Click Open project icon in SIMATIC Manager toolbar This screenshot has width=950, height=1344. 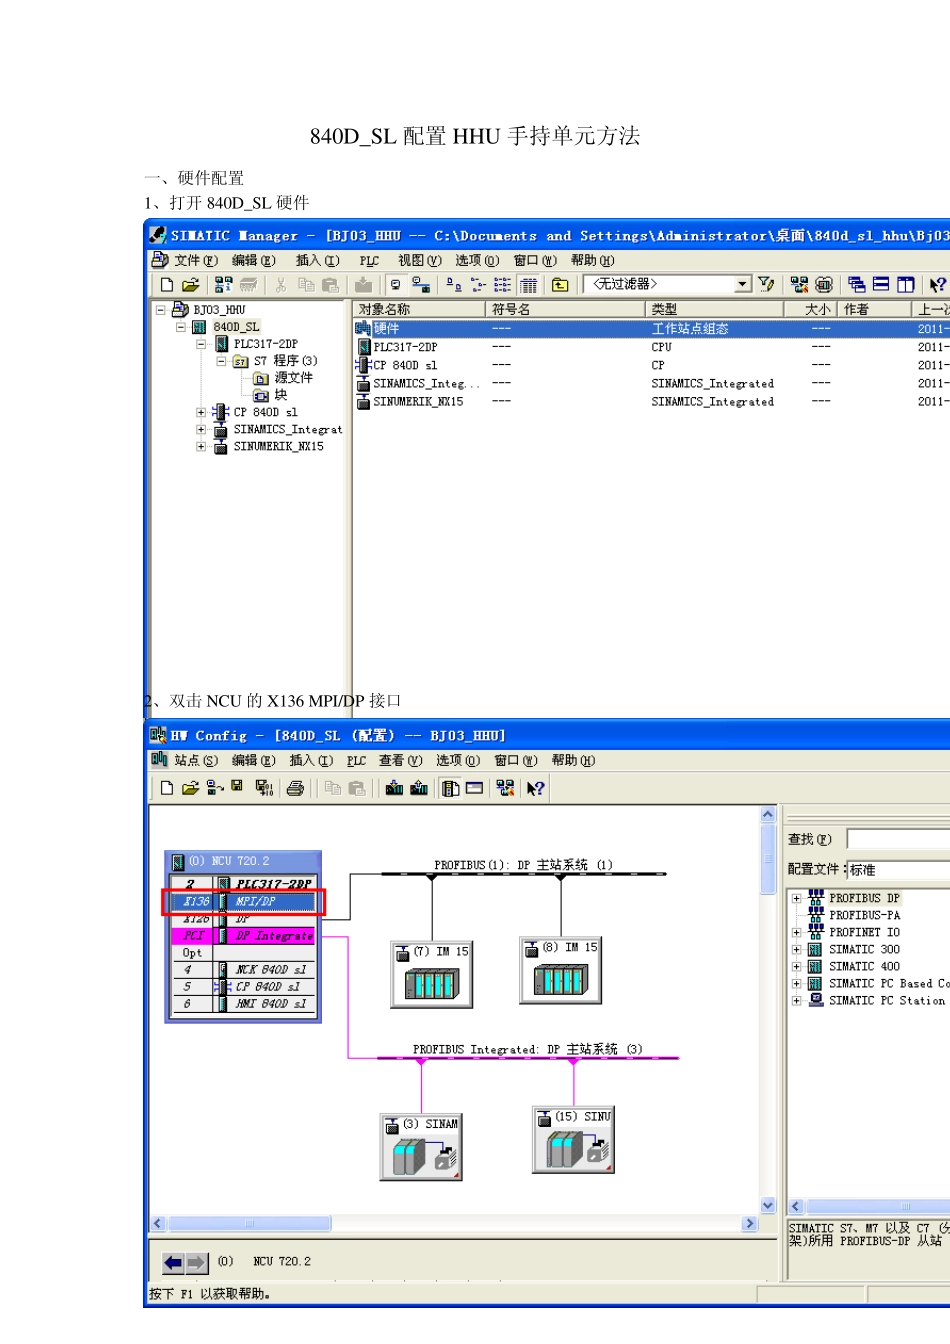[x=190, y=285]
